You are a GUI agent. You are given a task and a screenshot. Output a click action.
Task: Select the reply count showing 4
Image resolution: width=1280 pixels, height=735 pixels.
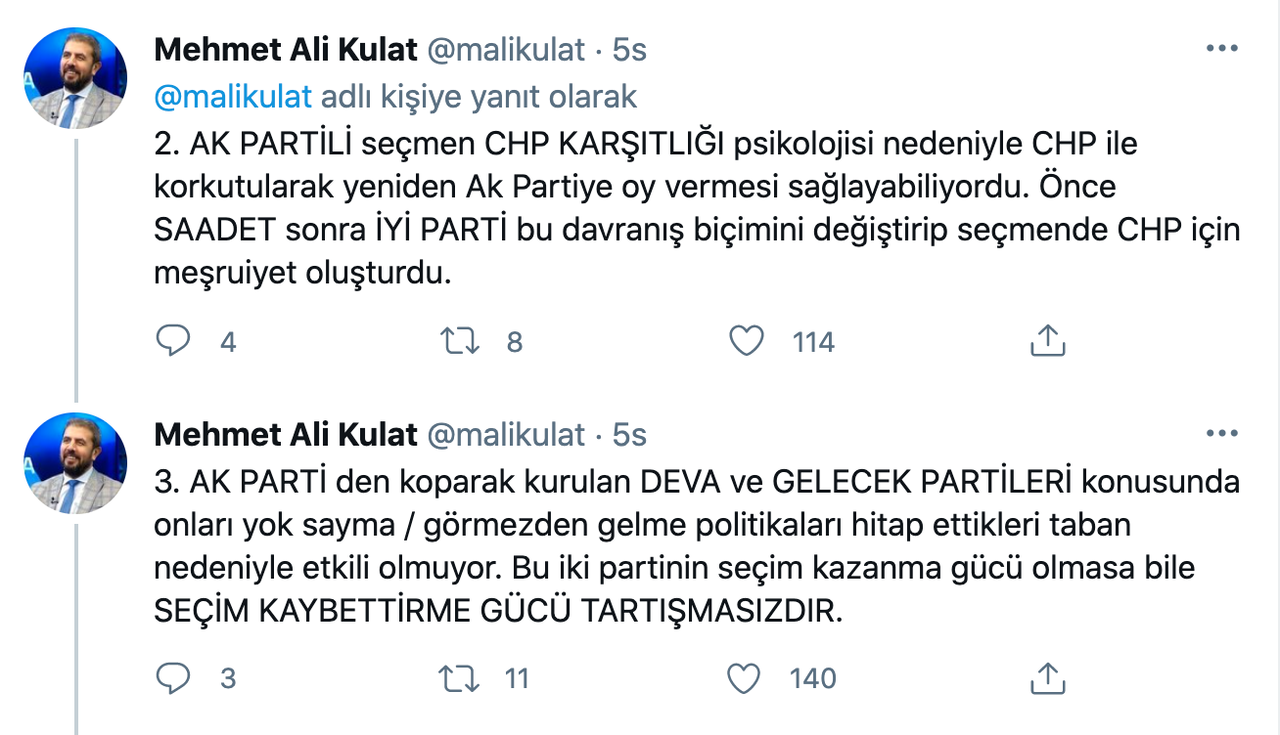[x=227, y=342]
